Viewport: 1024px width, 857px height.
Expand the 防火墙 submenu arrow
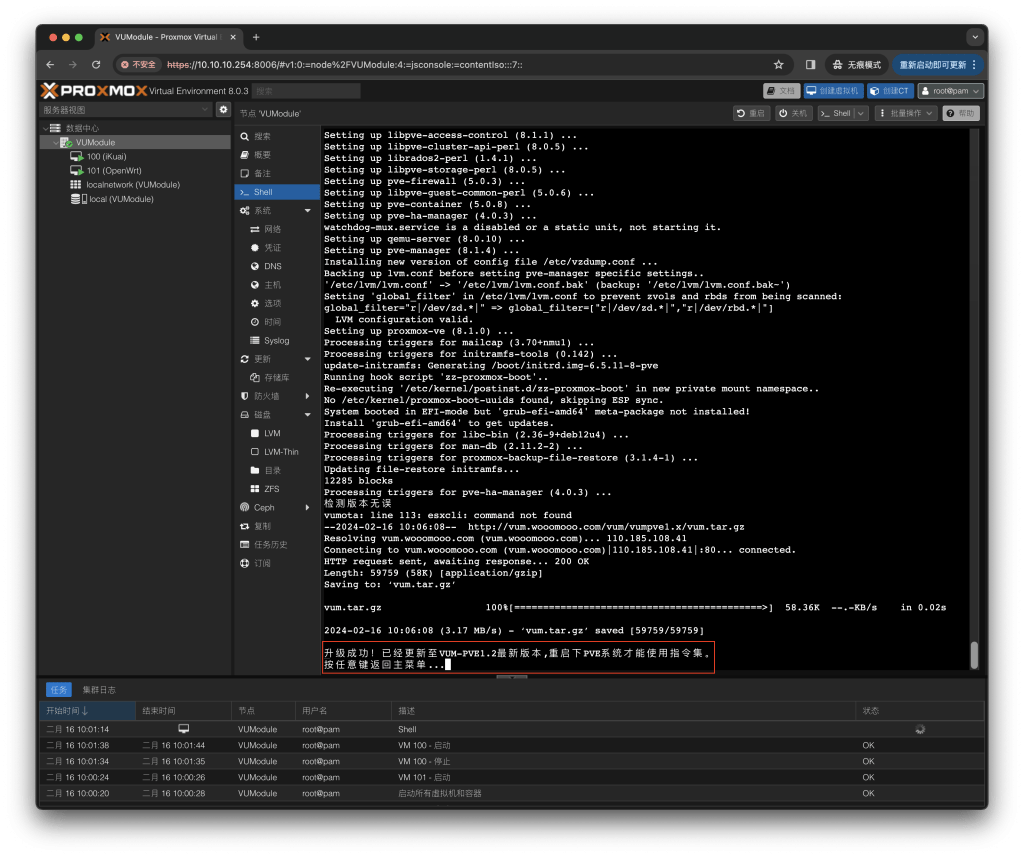point(308,396)
